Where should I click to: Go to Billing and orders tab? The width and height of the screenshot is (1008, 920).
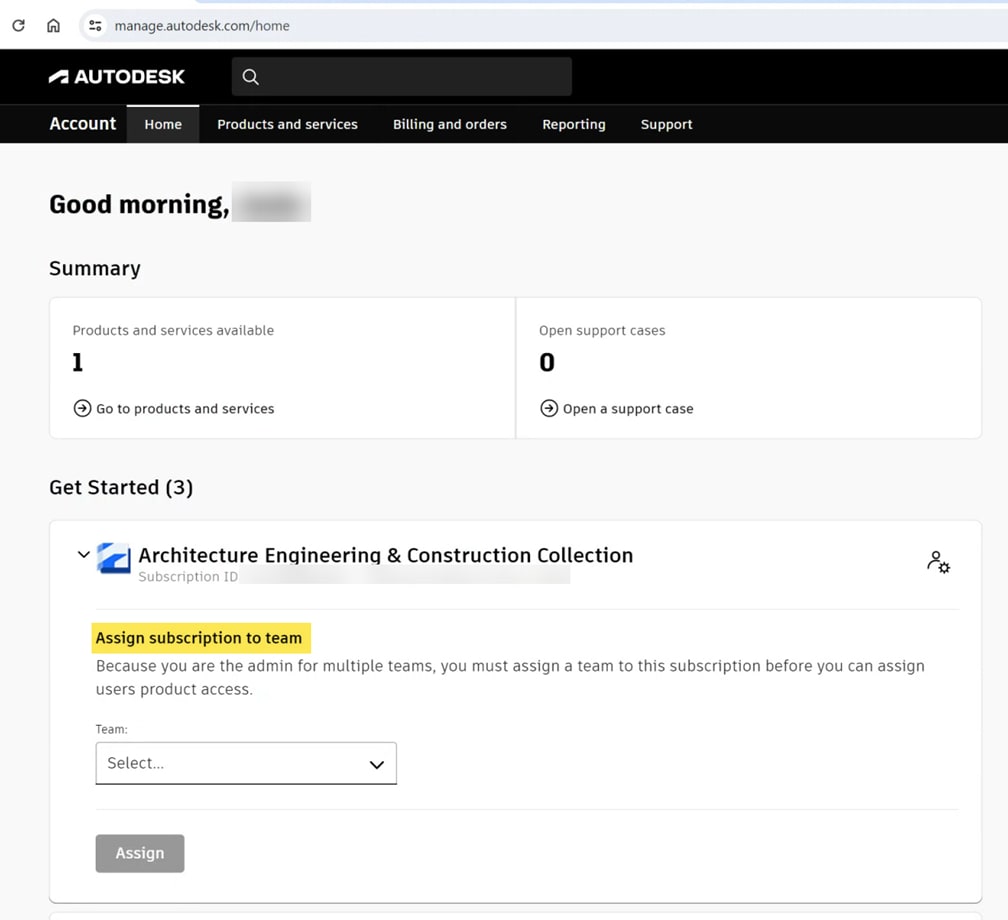tap(450, 124)
